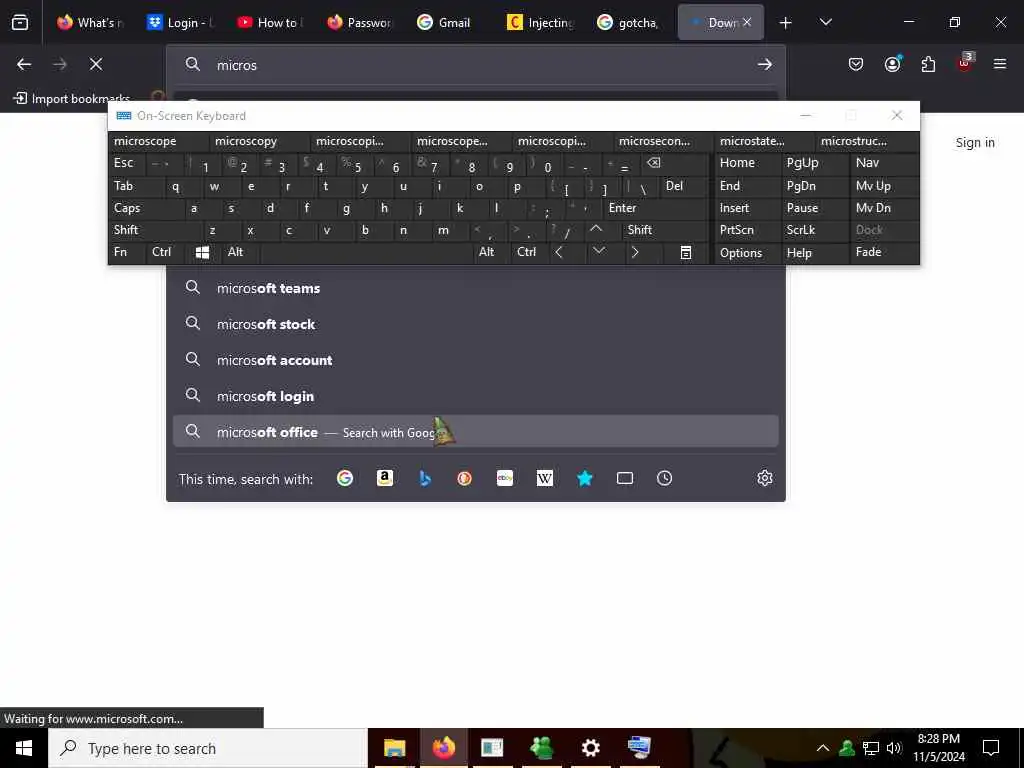Toggle the Fade key on keyboard
The width and height of the screenshot is (1024, 768).
[884, 252]
